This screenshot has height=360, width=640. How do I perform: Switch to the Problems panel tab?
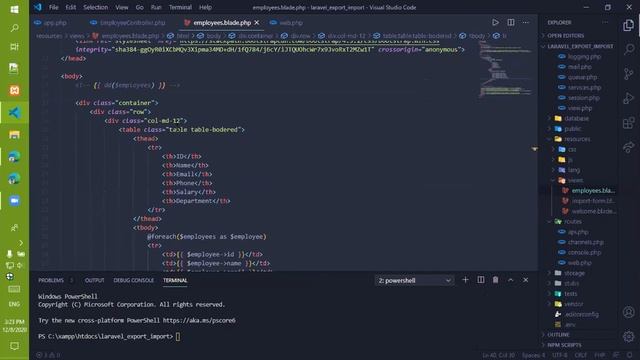[x=51, y=280]
